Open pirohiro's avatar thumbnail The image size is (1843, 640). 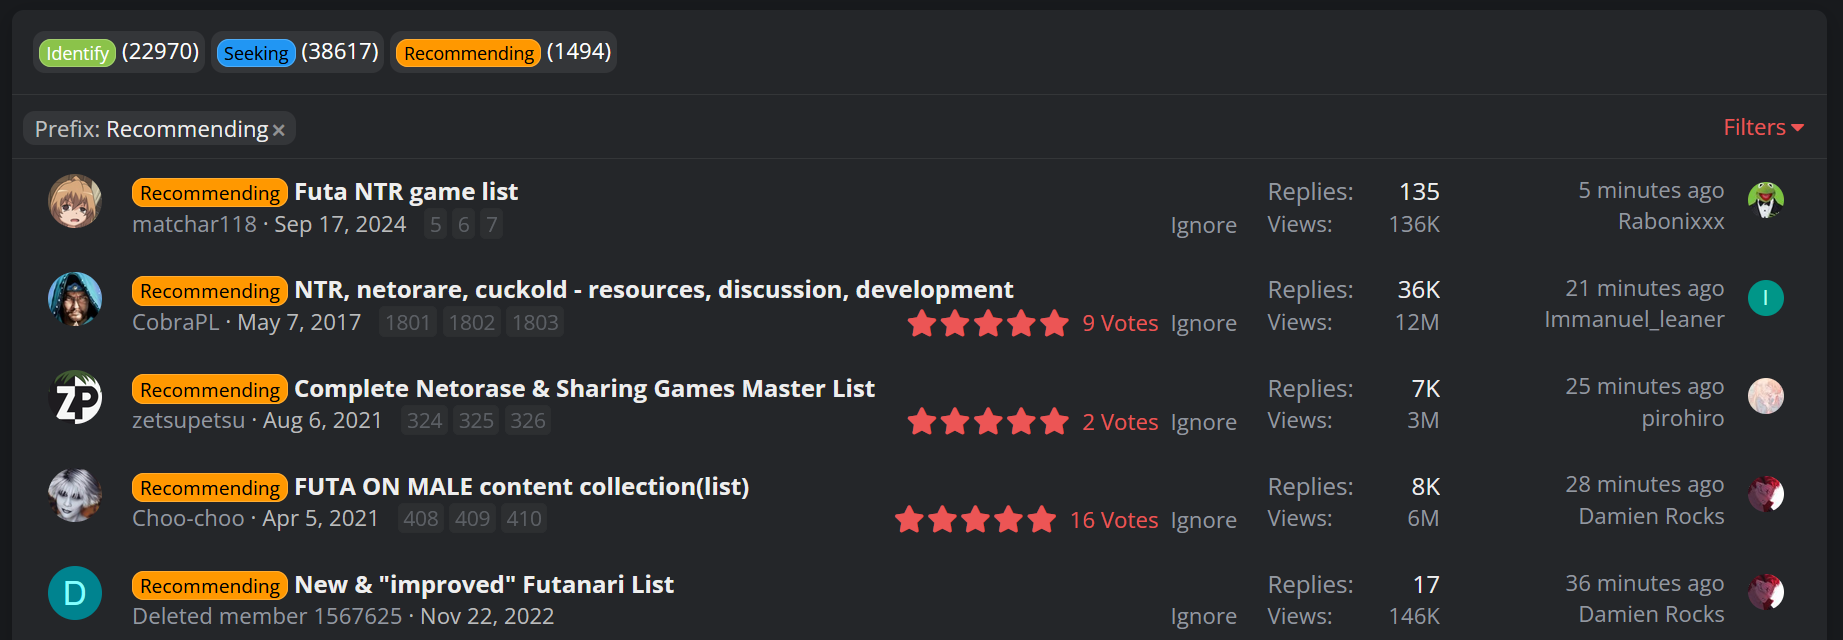pyautogui.click(x=1766, y=396)
